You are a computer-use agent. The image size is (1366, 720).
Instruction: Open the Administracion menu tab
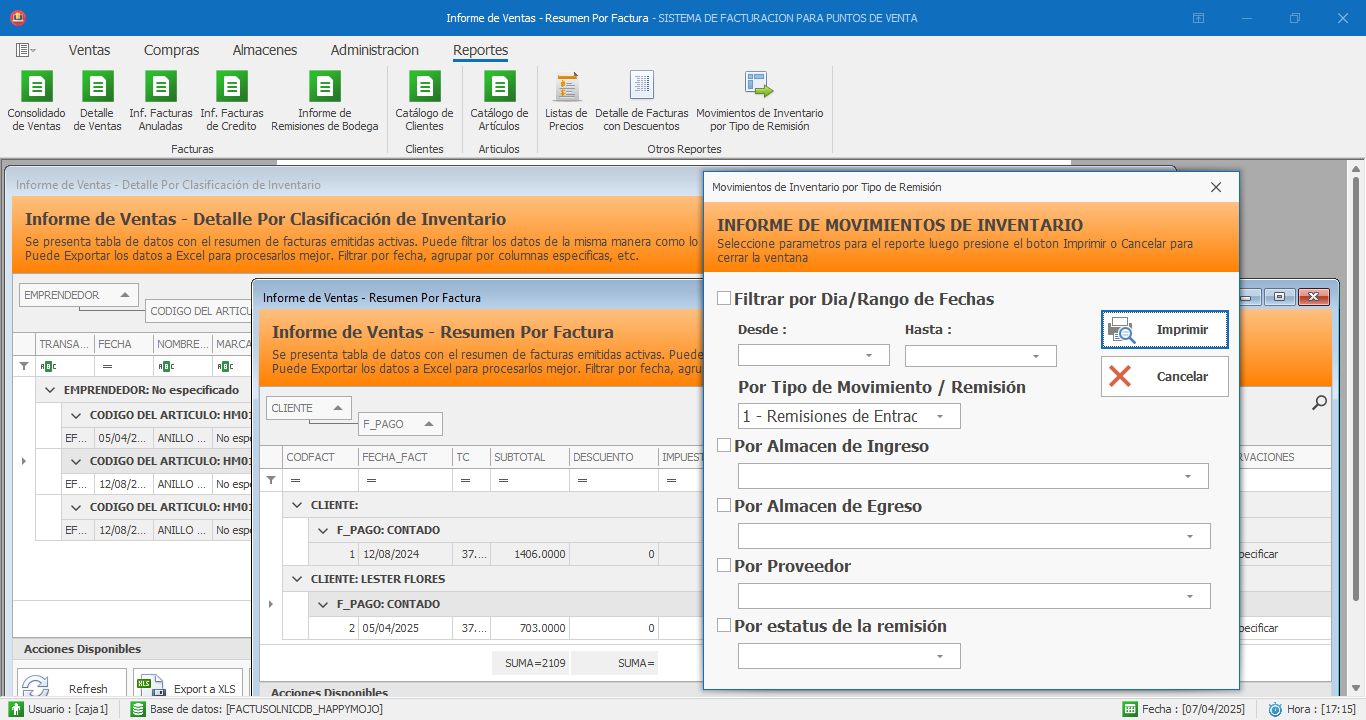click(375, 50)
